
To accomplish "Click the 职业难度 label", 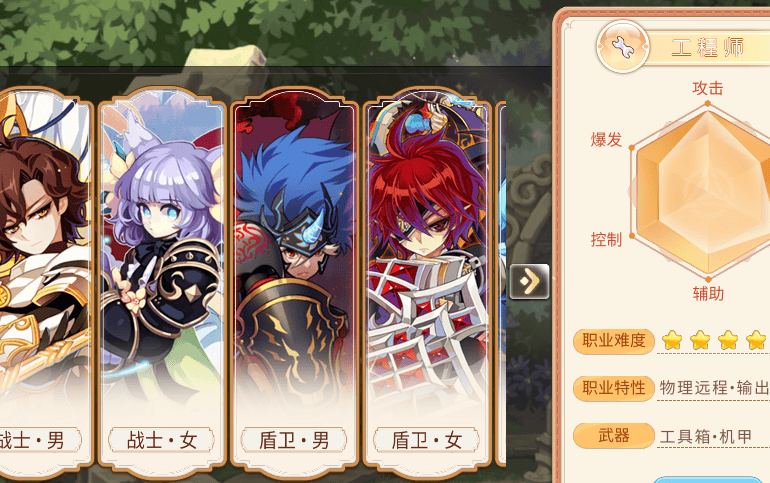I will pos(614,340).
